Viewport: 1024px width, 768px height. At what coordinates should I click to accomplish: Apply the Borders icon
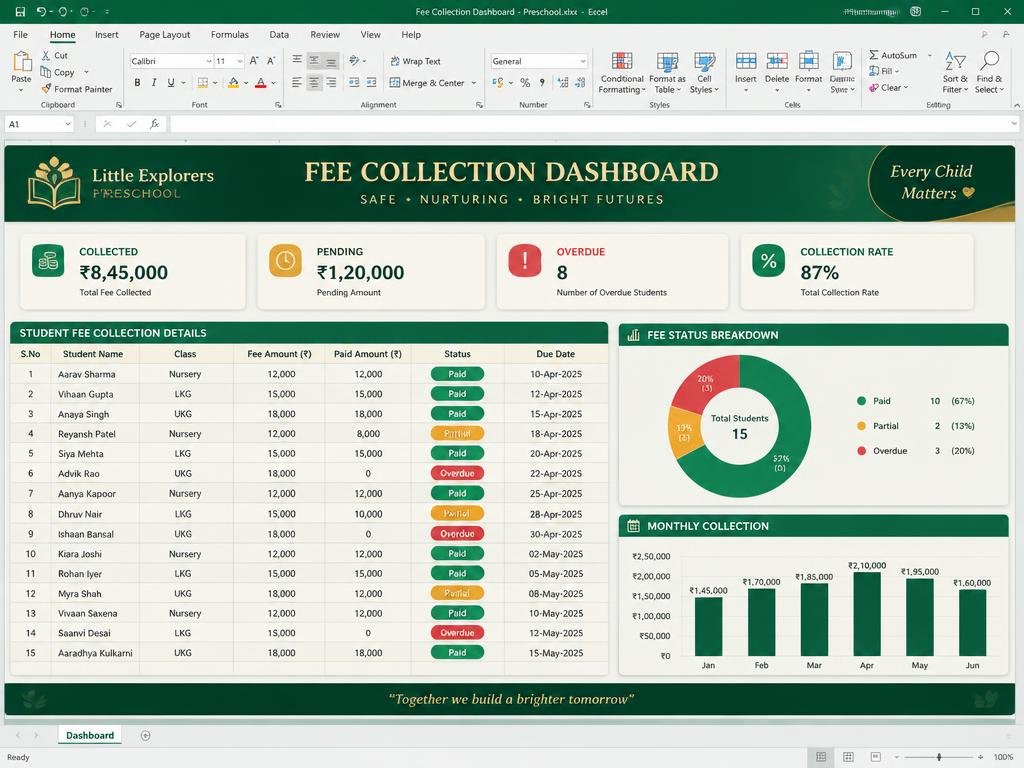203,82
